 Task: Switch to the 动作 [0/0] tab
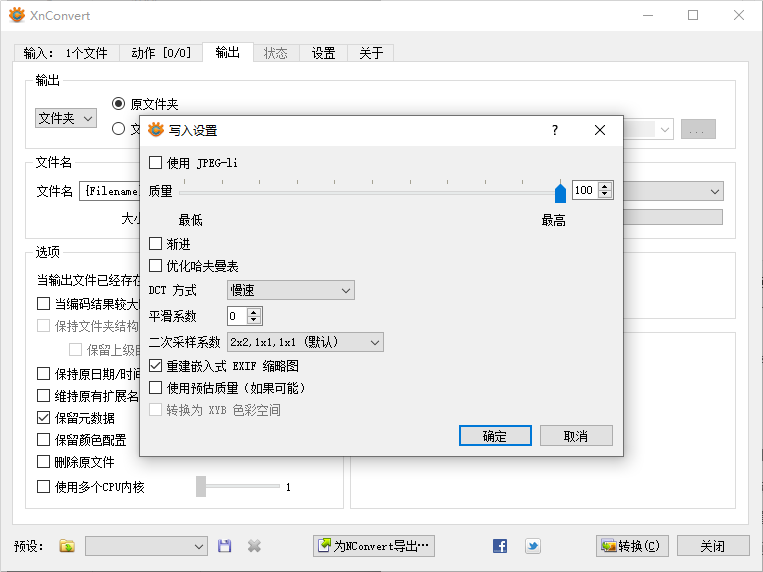[x=161, y=53]
